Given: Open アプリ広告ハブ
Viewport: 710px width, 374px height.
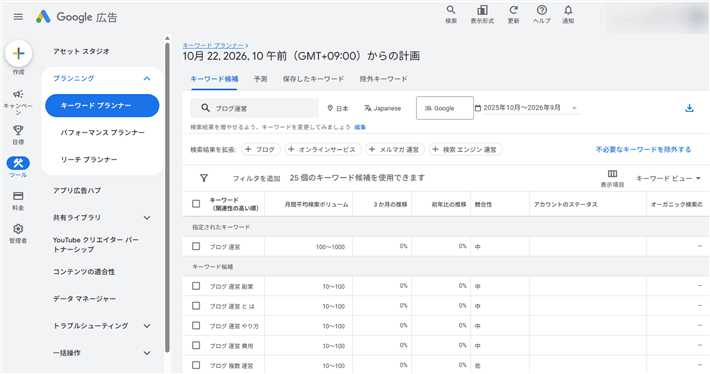Looking at the screenshot, I should pyautogui.click(x=77, y=191).
